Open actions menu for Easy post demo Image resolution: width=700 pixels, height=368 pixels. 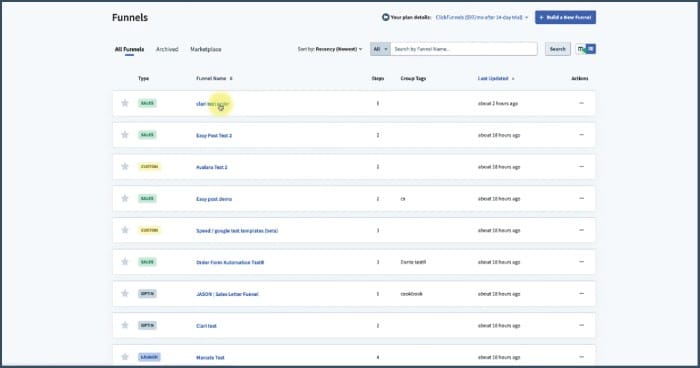(x=581, y=198)
